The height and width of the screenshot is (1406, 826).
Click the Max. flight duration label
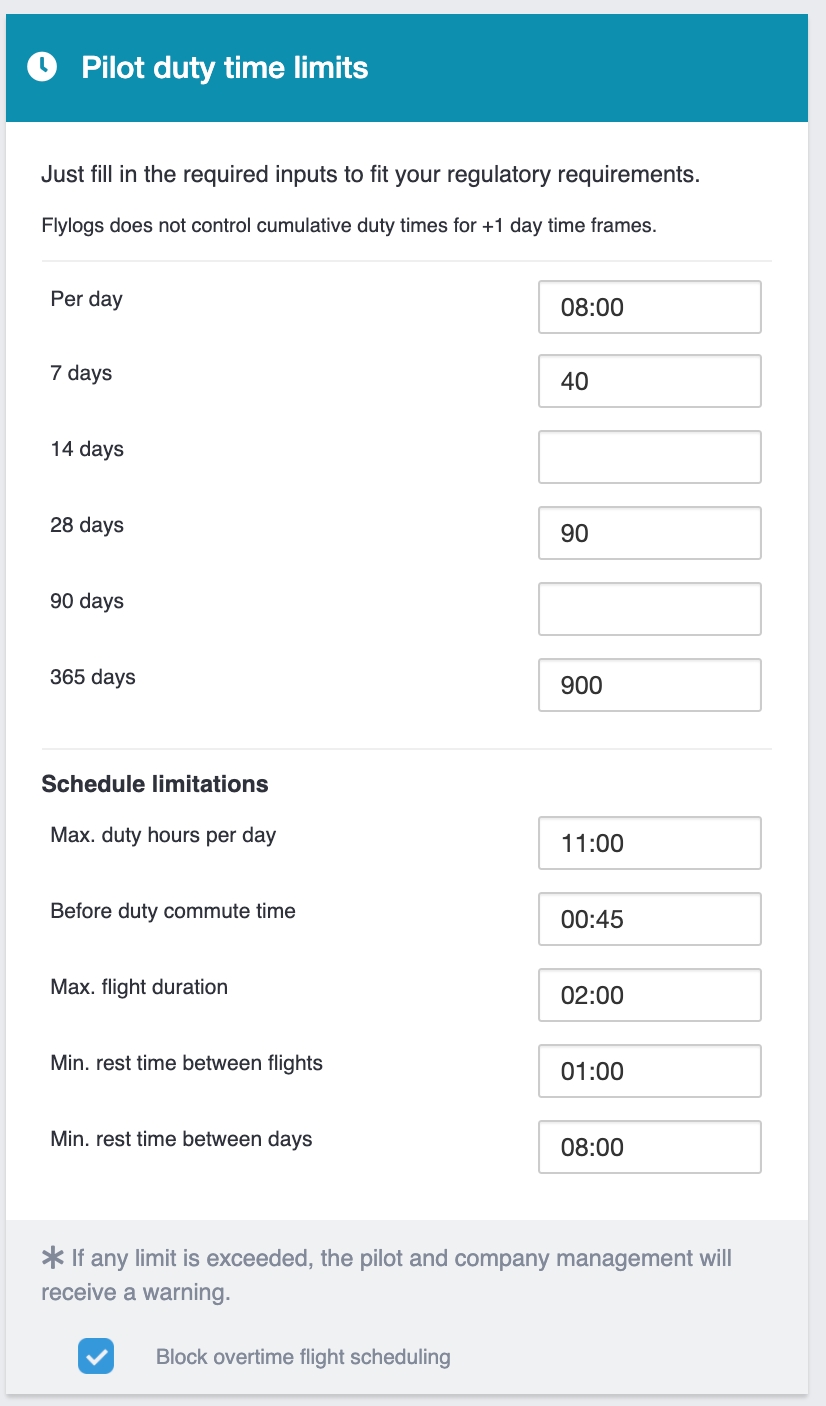click(x=139, y=987)
